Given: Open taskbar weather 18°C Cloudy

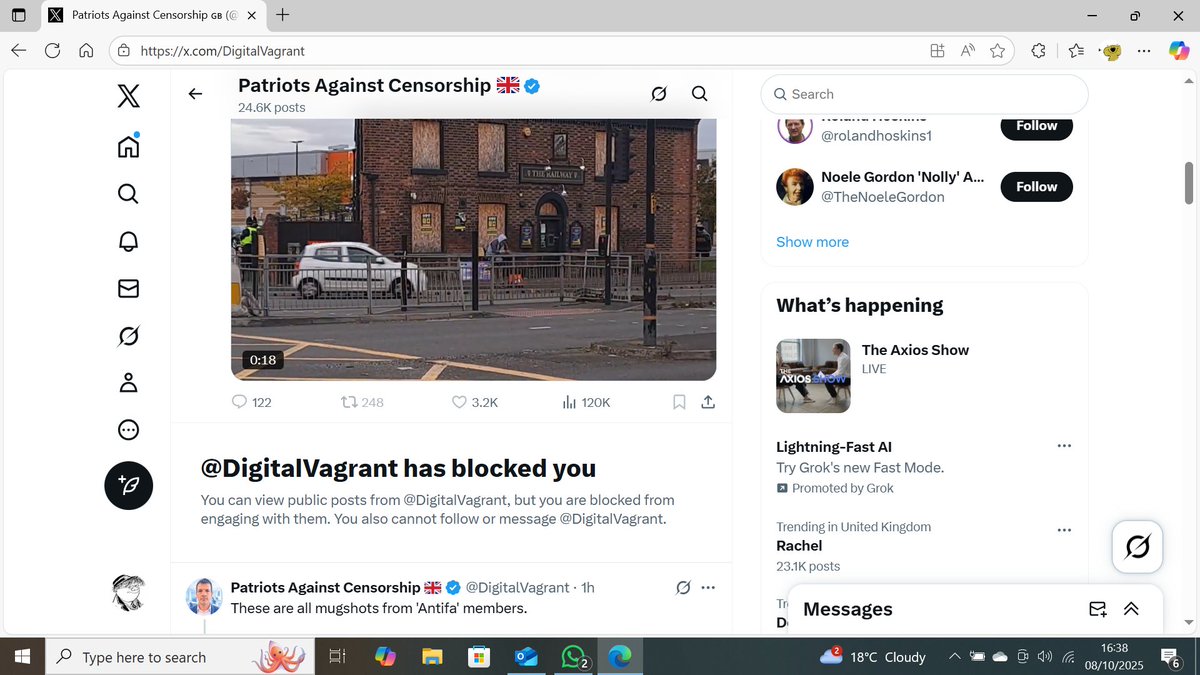Looking at the screenshot, I should 873,657.
